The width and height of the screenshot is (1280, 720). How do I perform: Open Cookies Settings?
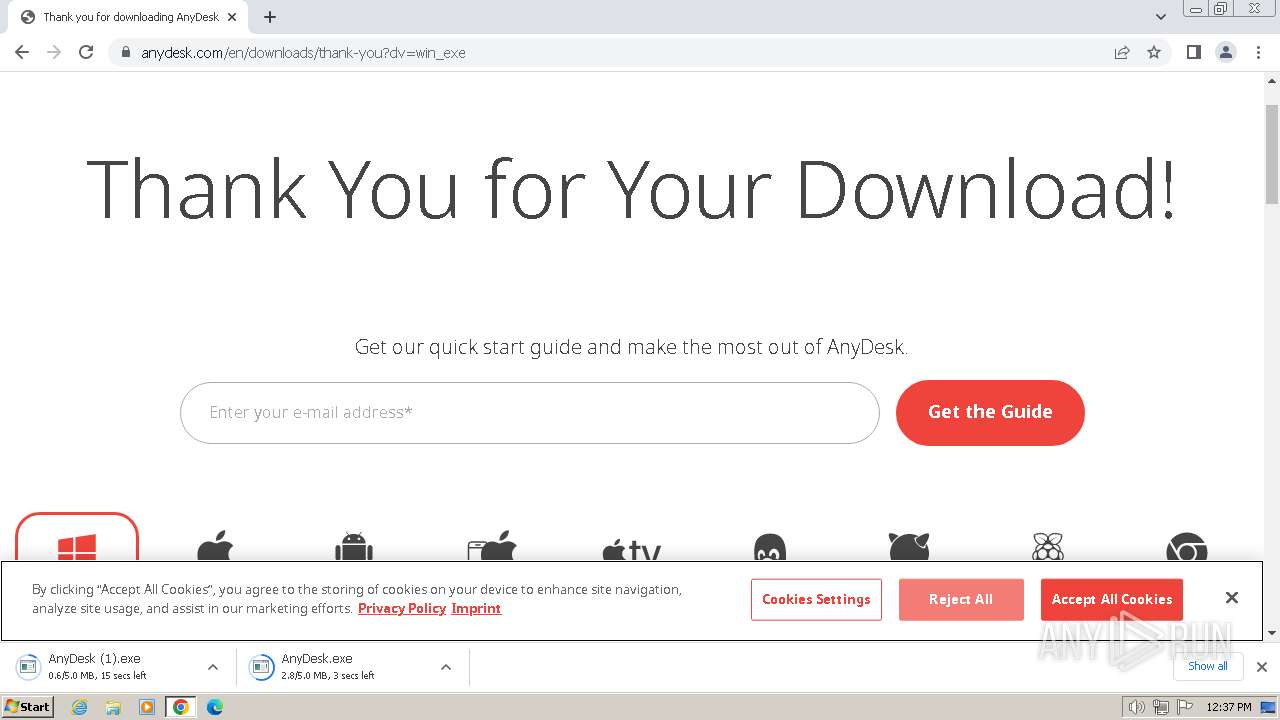click(816, 599)
